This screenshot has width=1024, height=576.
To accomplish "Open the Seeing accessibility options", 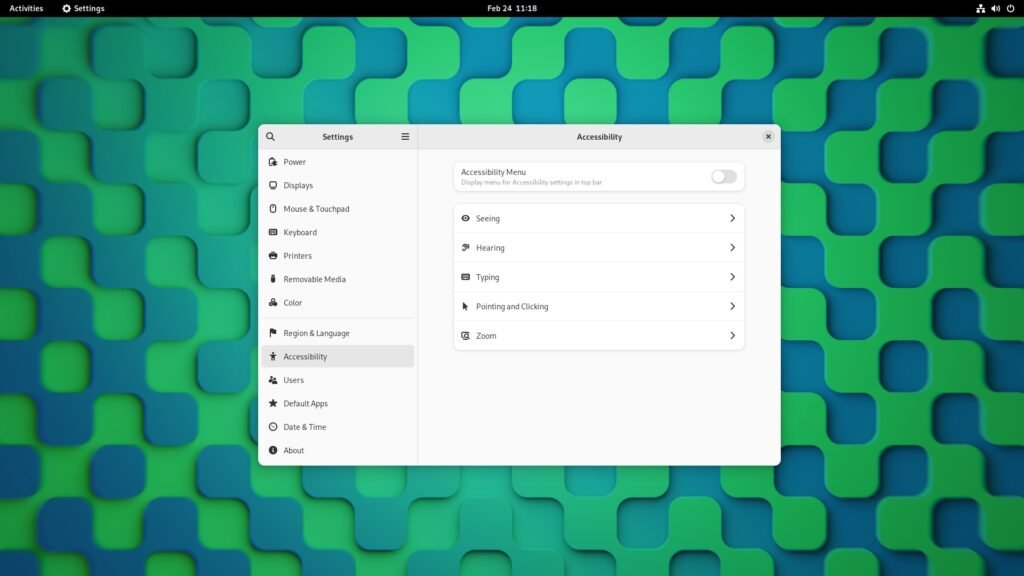I will [x=599, y=218].
